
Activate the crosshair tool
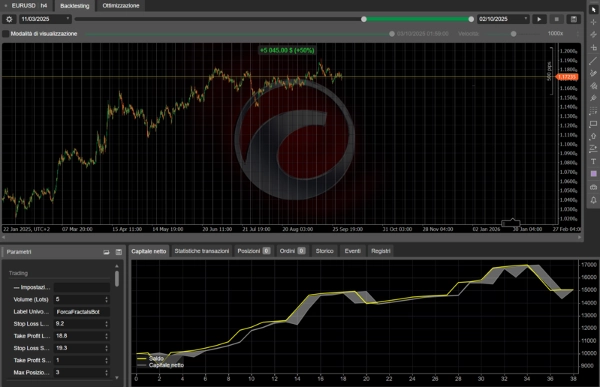coord(593,22)
